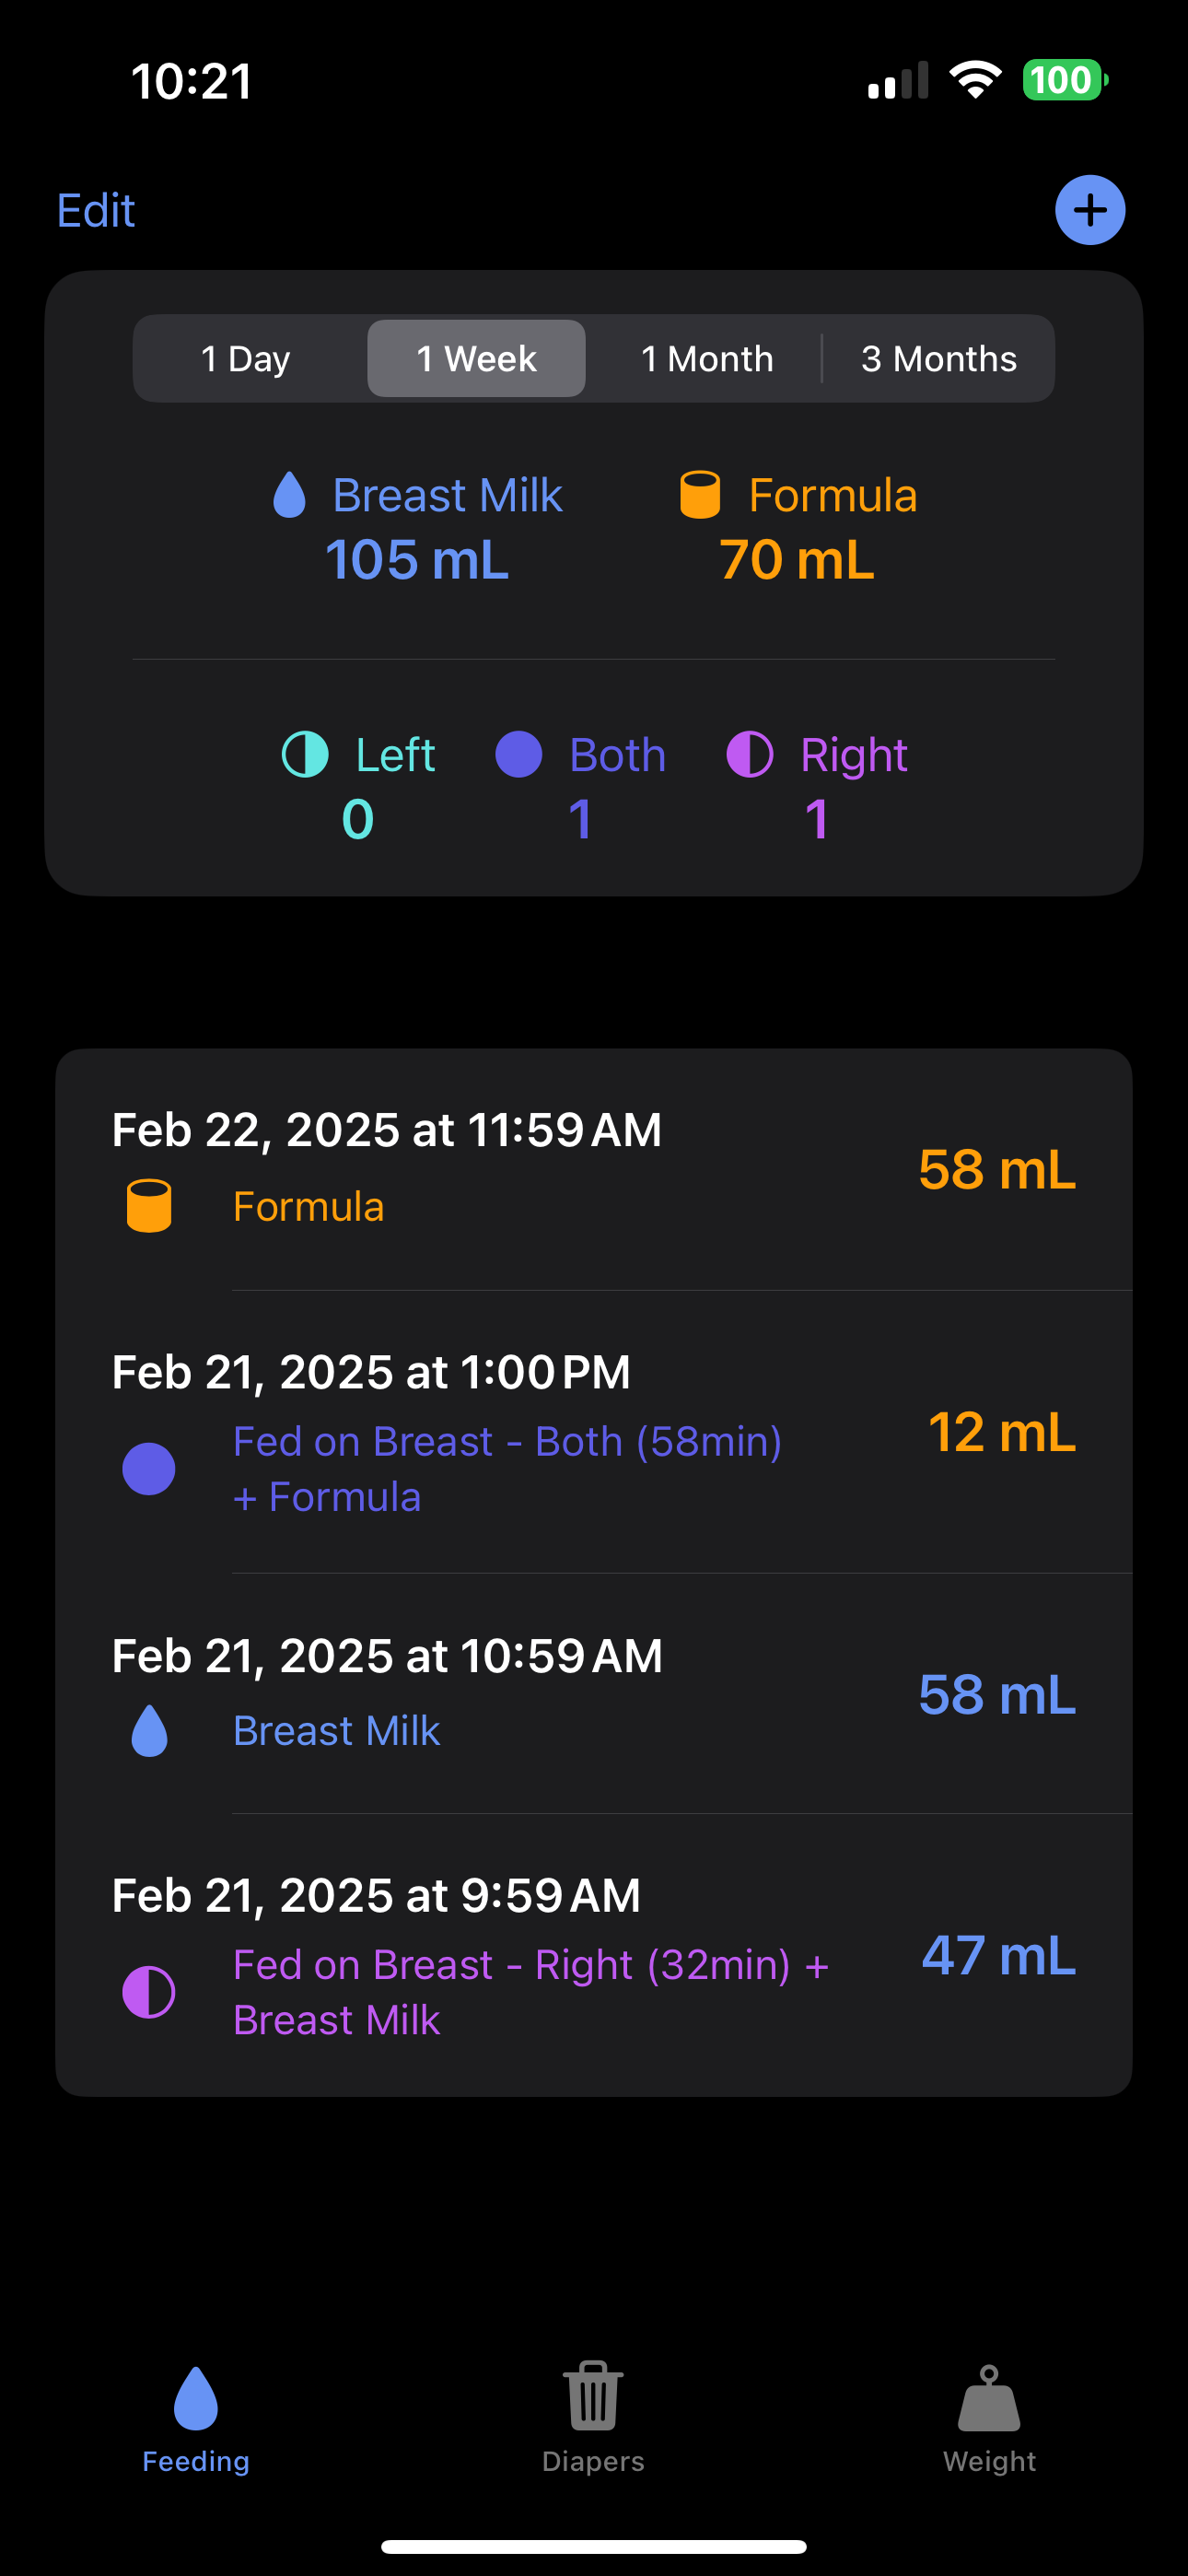Tap the 105 mL Breast Milk total
The image size is (1188, 2576).
[x=417, y=560]
